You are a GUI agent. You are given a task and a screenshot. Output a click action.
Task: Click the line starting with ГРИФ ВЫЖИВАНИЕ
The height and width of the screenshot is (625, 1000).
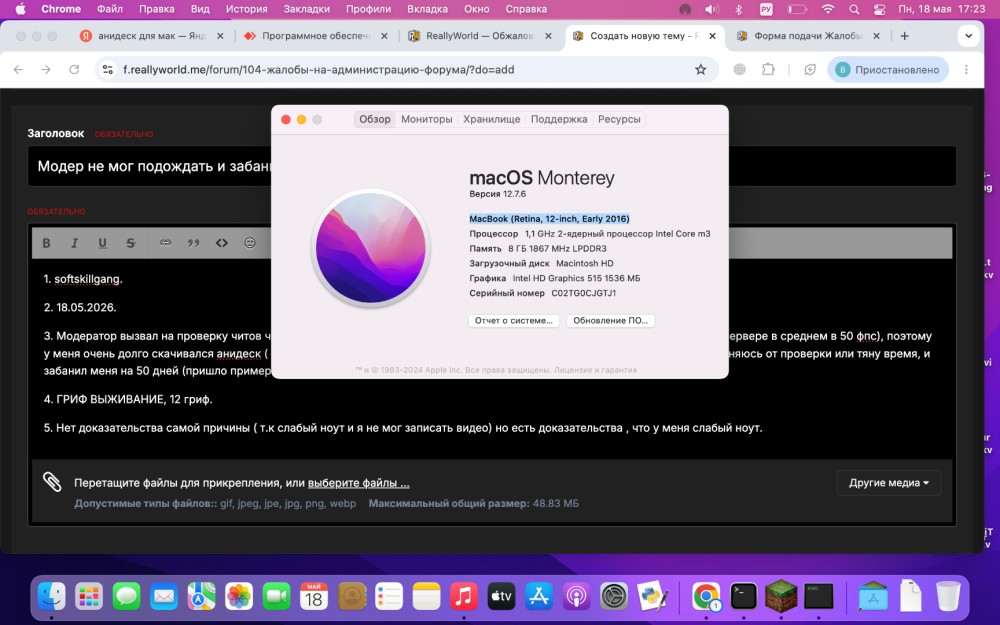point(128,399)
